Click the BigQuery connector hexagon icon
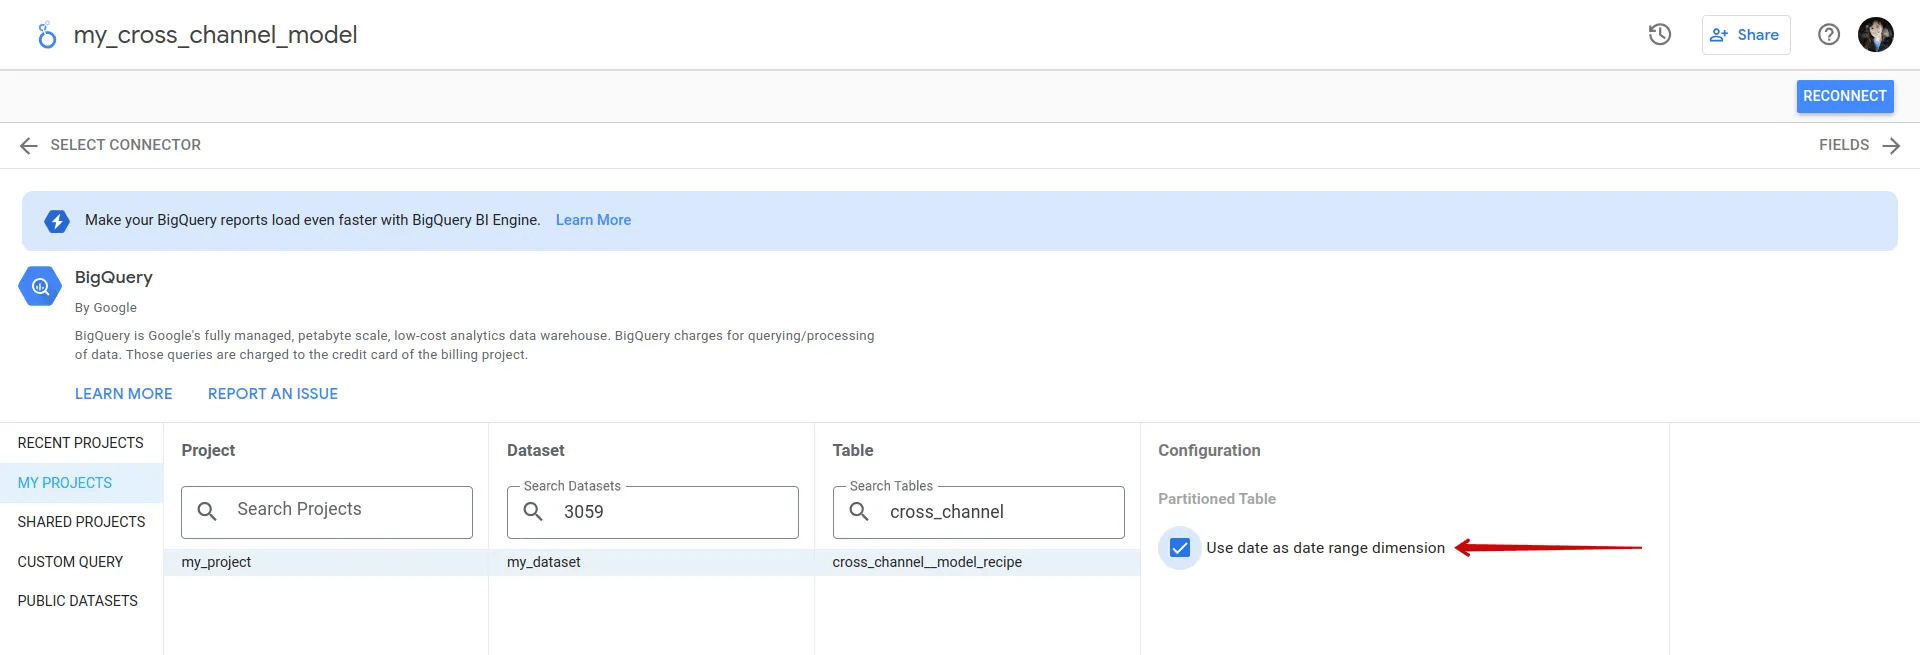Image resolution: width=1920 pixels, height=655 pixels. pyautogui.click(x=40, y=287)
